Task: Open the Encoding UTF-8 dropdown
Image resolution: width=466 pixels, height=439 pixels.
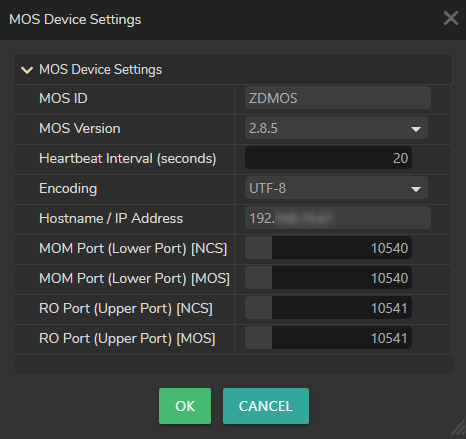Action: click(x=336, y=188)
